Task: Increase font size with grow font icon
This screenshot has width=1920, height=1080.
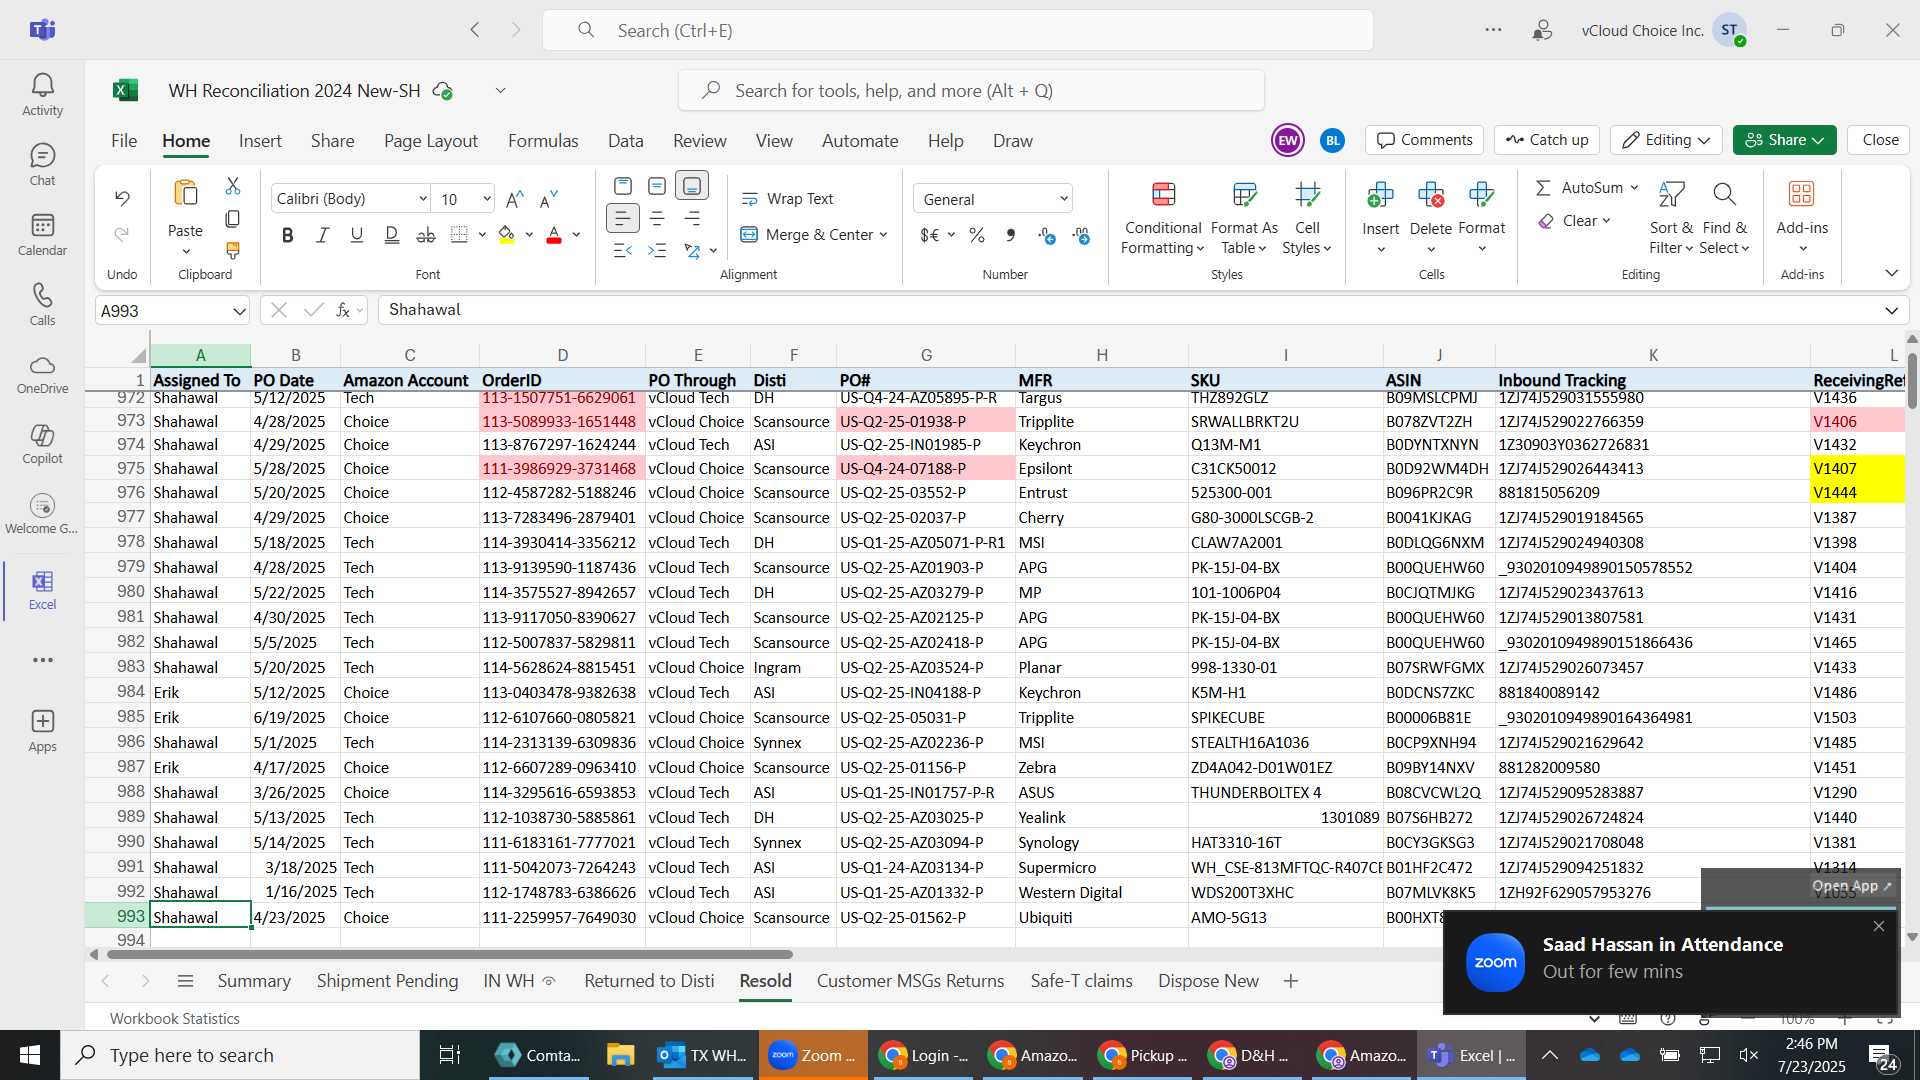Action: pos(514,199)
